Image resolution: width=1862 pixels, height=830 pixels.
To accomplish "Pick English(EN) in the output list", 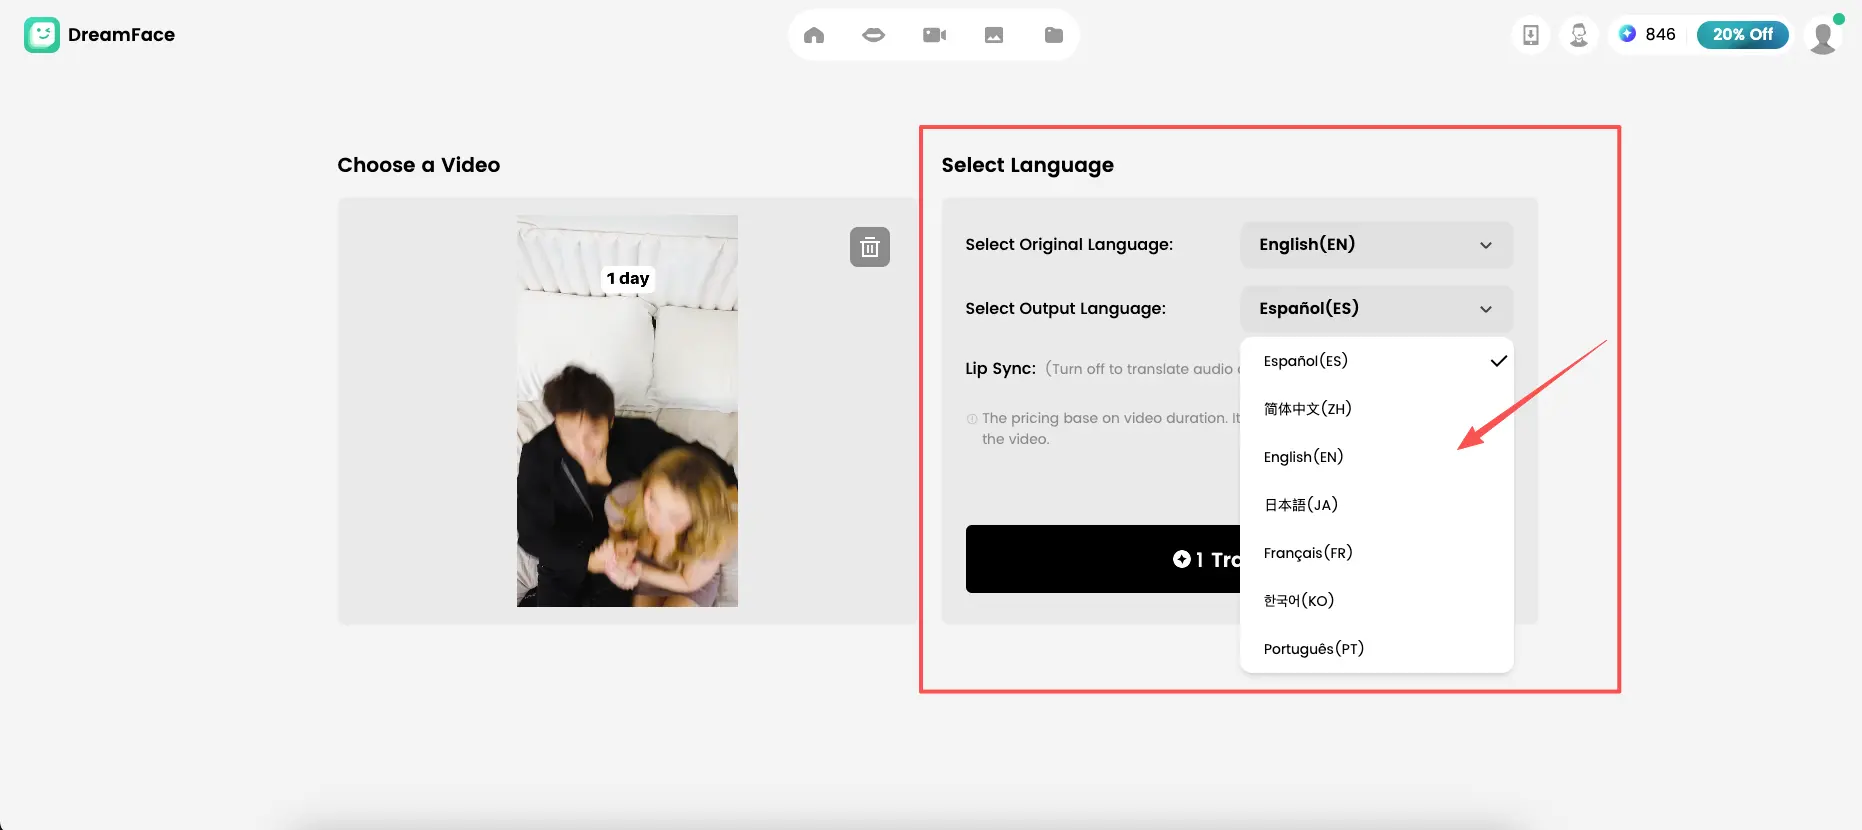I will 1304,457.
